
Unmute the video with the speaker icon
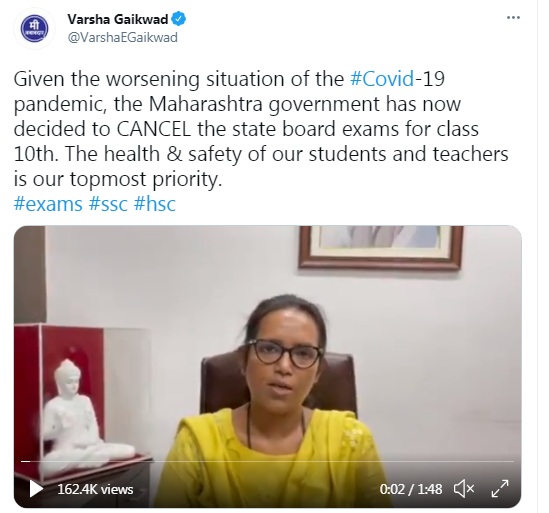pos(464,488)
